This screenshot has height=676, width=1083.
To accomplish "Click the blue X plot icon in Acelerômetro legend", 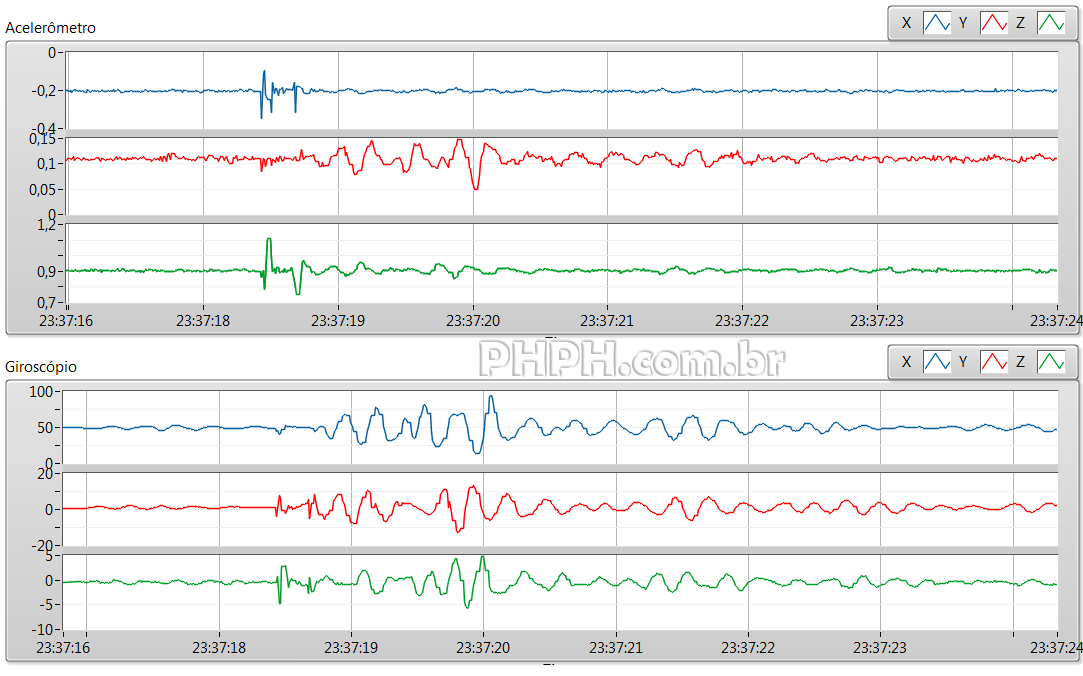I will [x=937, y=22].
